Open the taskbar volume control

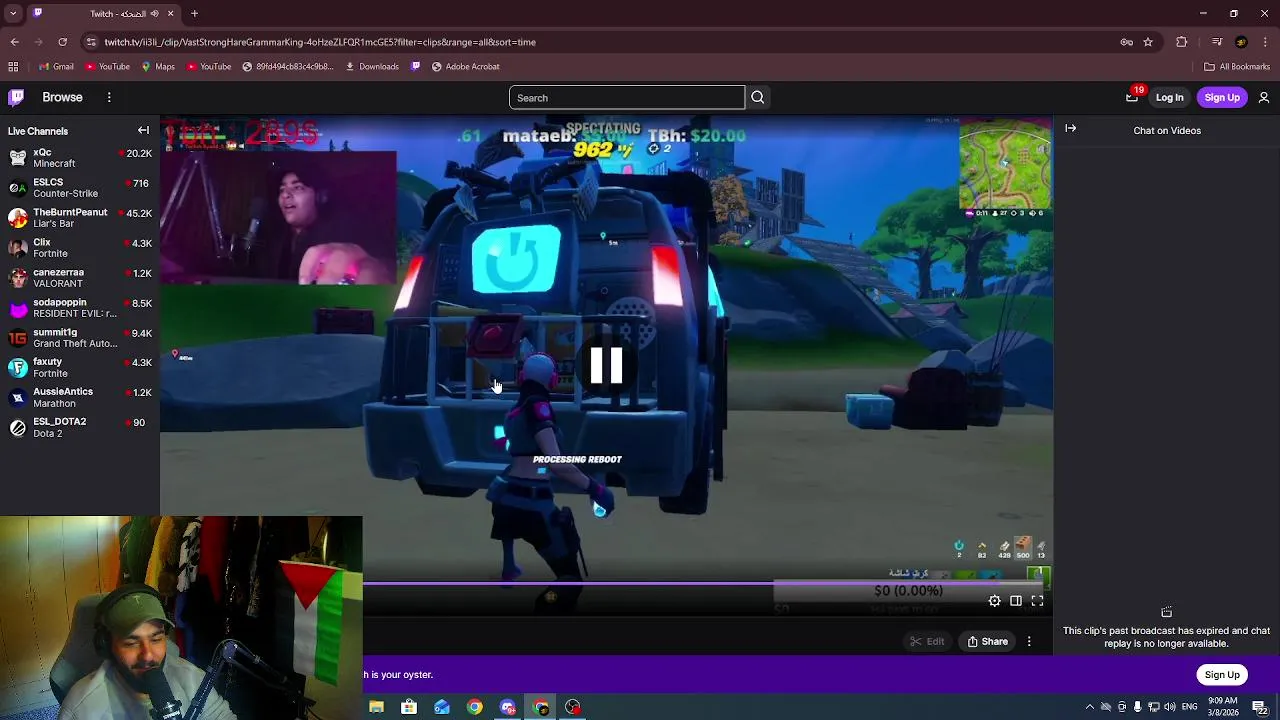click(1169, 707)
